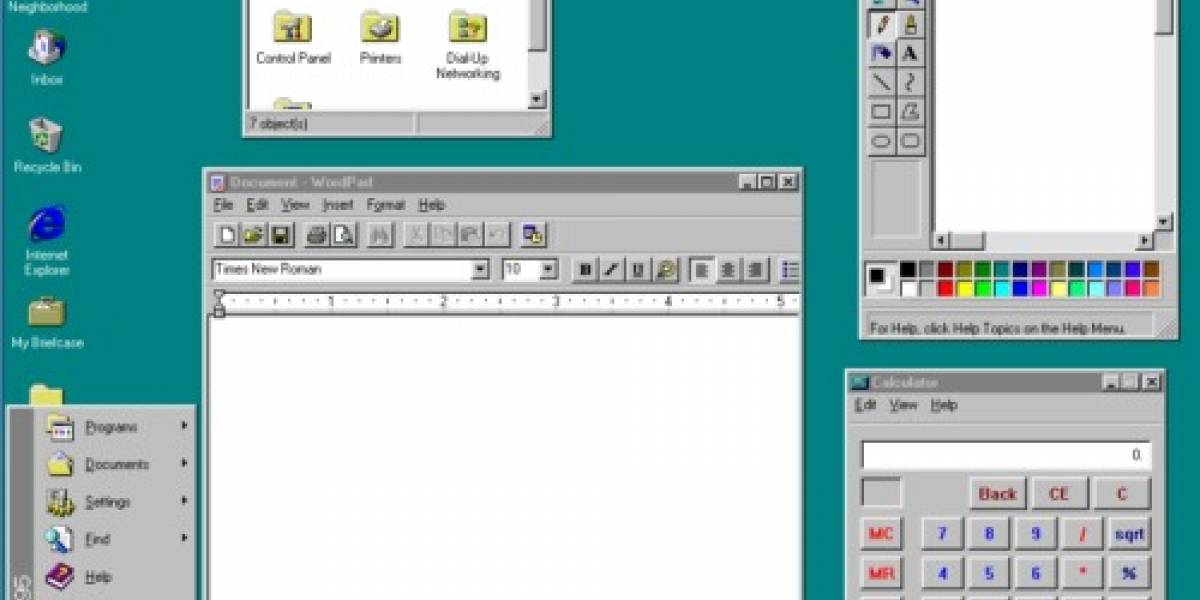Open the Insert menu in WordPad

coord(338,205)
